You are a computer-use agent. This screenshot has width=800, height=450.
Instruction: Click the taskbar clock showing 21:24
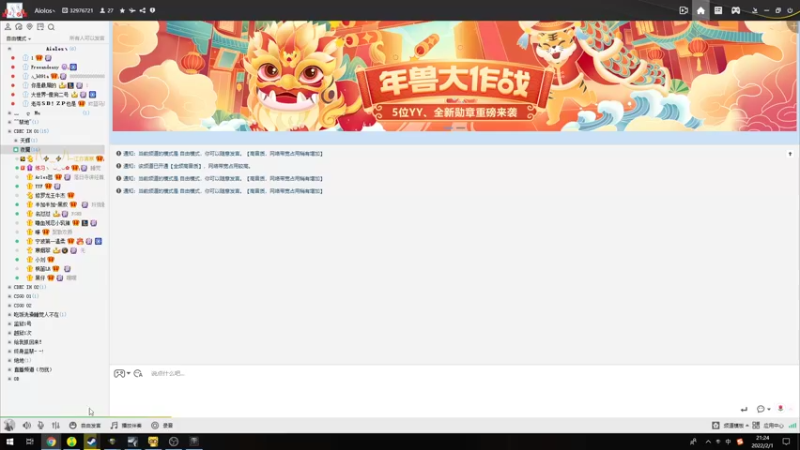762,442
